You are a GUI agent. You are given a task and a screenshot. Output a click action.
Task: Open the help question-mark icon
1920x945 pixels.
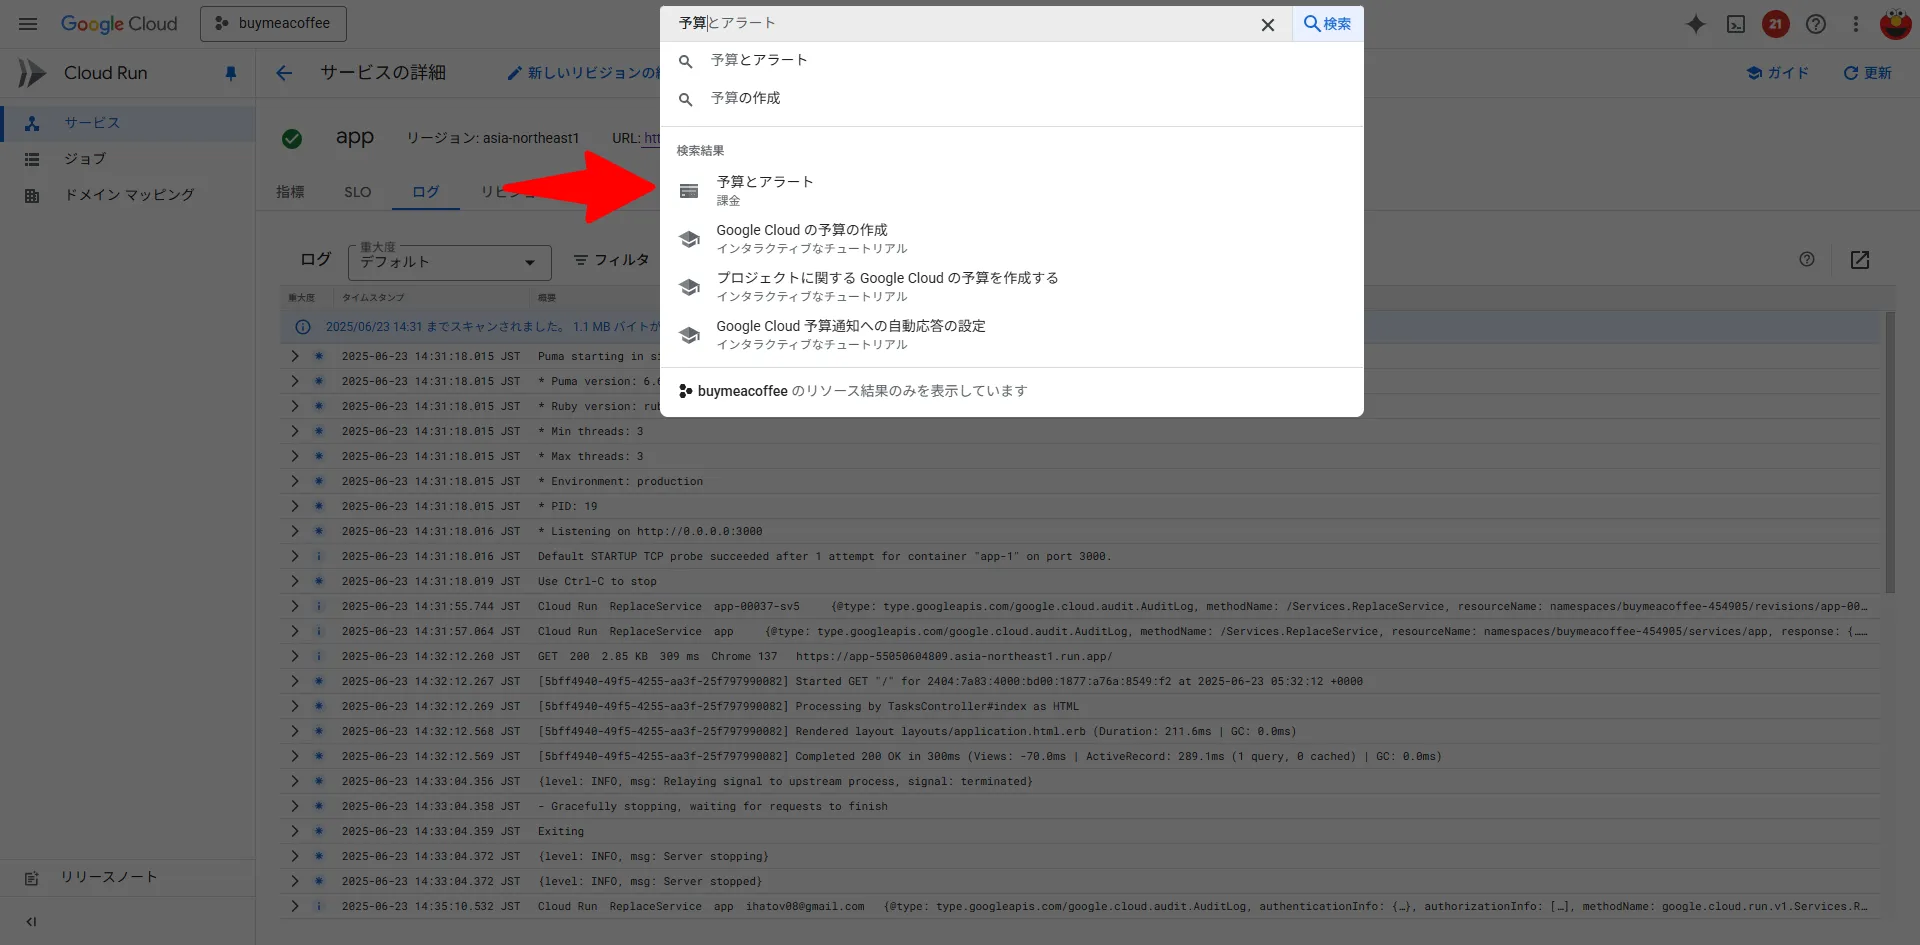point(1816,24)
